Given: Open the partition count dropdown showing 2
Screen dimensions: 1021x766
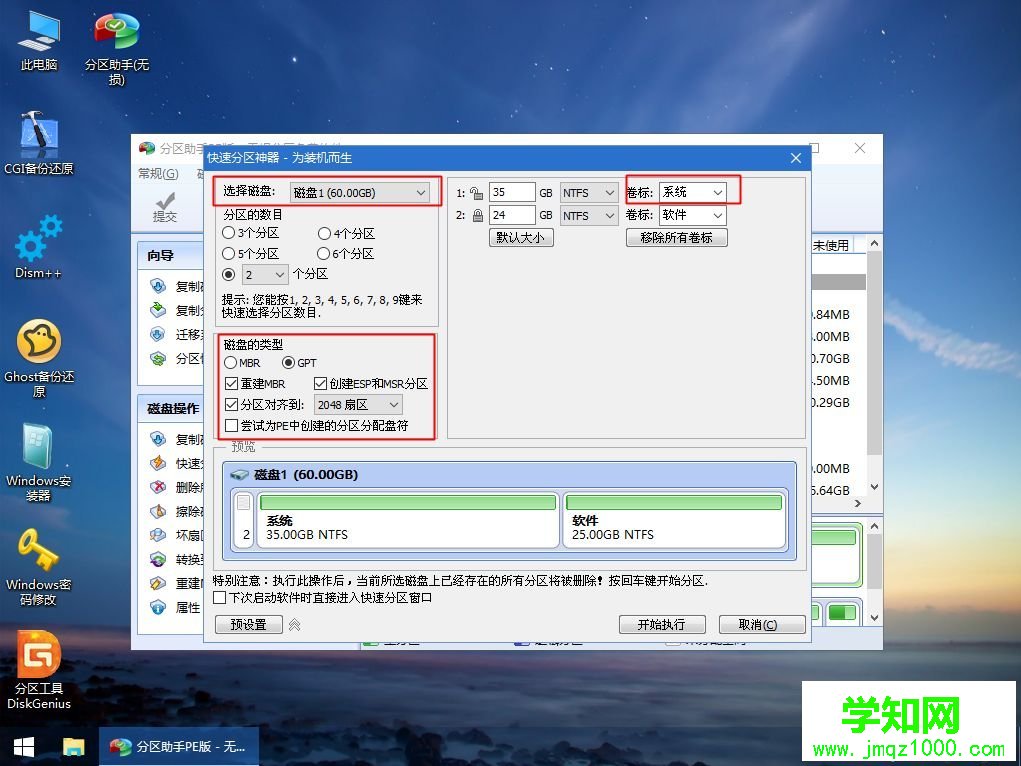Looking at the screenshot, I should point(266,274).
